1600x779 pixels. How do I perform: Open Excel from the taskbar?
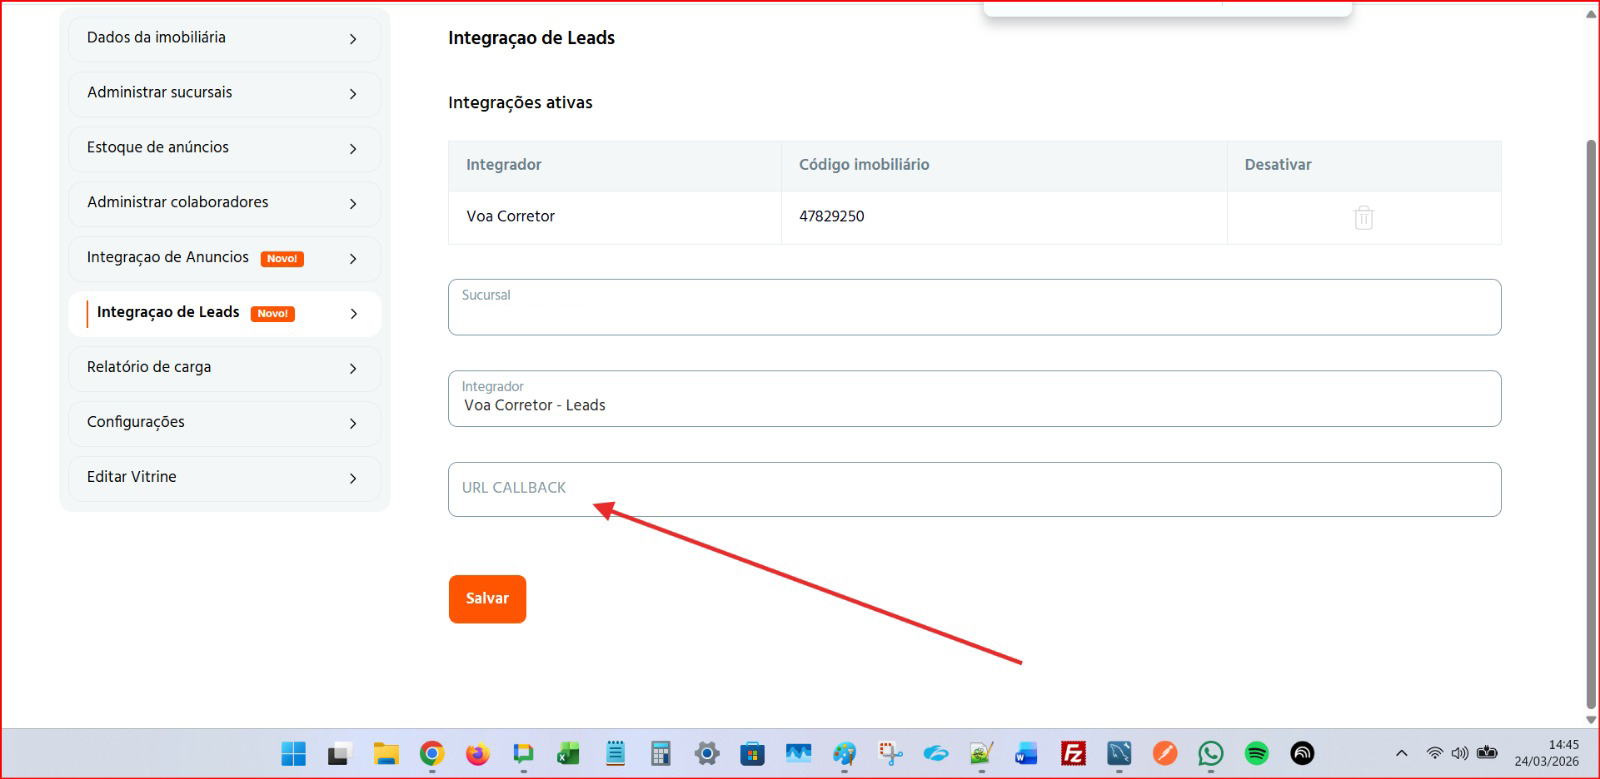coord(569,753)
